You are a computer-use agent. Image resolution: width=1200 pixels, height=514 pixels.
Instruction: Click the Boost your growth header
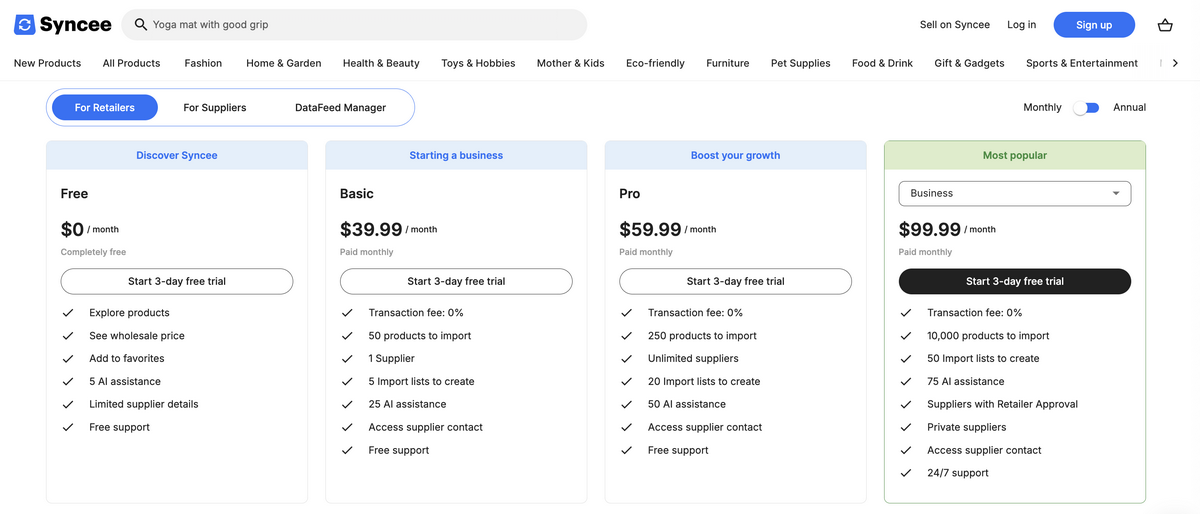click(x=735, y=155)
